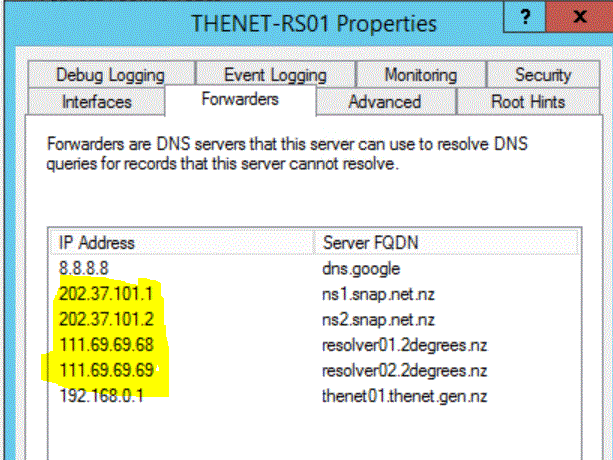Select the 8.8.8.8 forwarder row
Image resolution: width=613 pixels, height=460 pixels.
tap(314, 268)
